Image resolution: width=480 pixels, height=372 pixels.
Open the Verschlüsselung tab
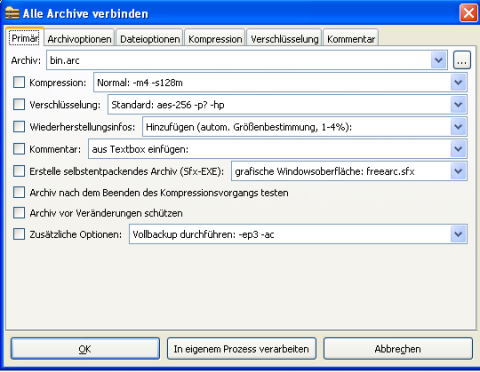(284, 39)
